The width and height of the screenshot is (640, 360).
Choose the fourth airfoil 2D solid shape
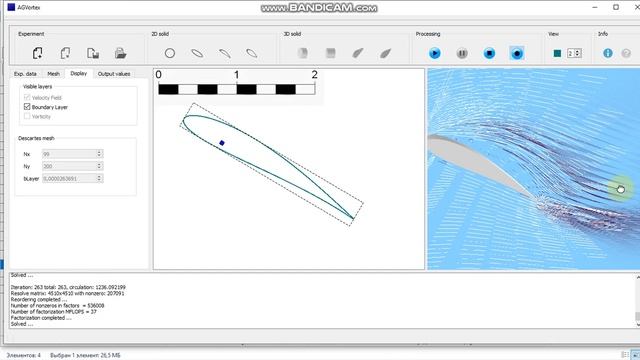point(252,53)
